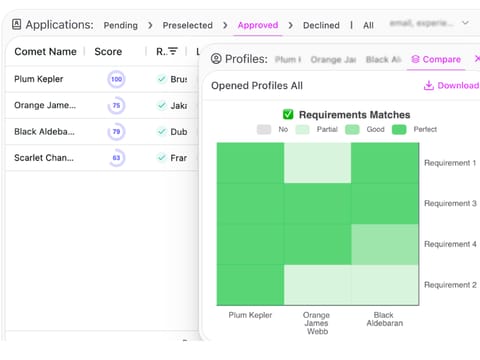Click the Perfect legend swatch
This screenshot has width=480, height=360.
pyautogui.click(x=399, y=129)
